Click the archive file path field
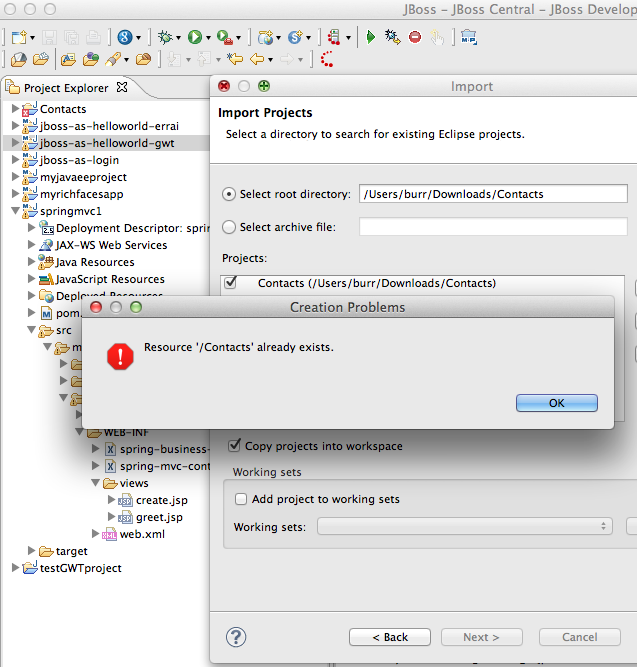Image resolution: width=637 pixels, height=667 pixels. pyautogui.click(x=493, y=226)
